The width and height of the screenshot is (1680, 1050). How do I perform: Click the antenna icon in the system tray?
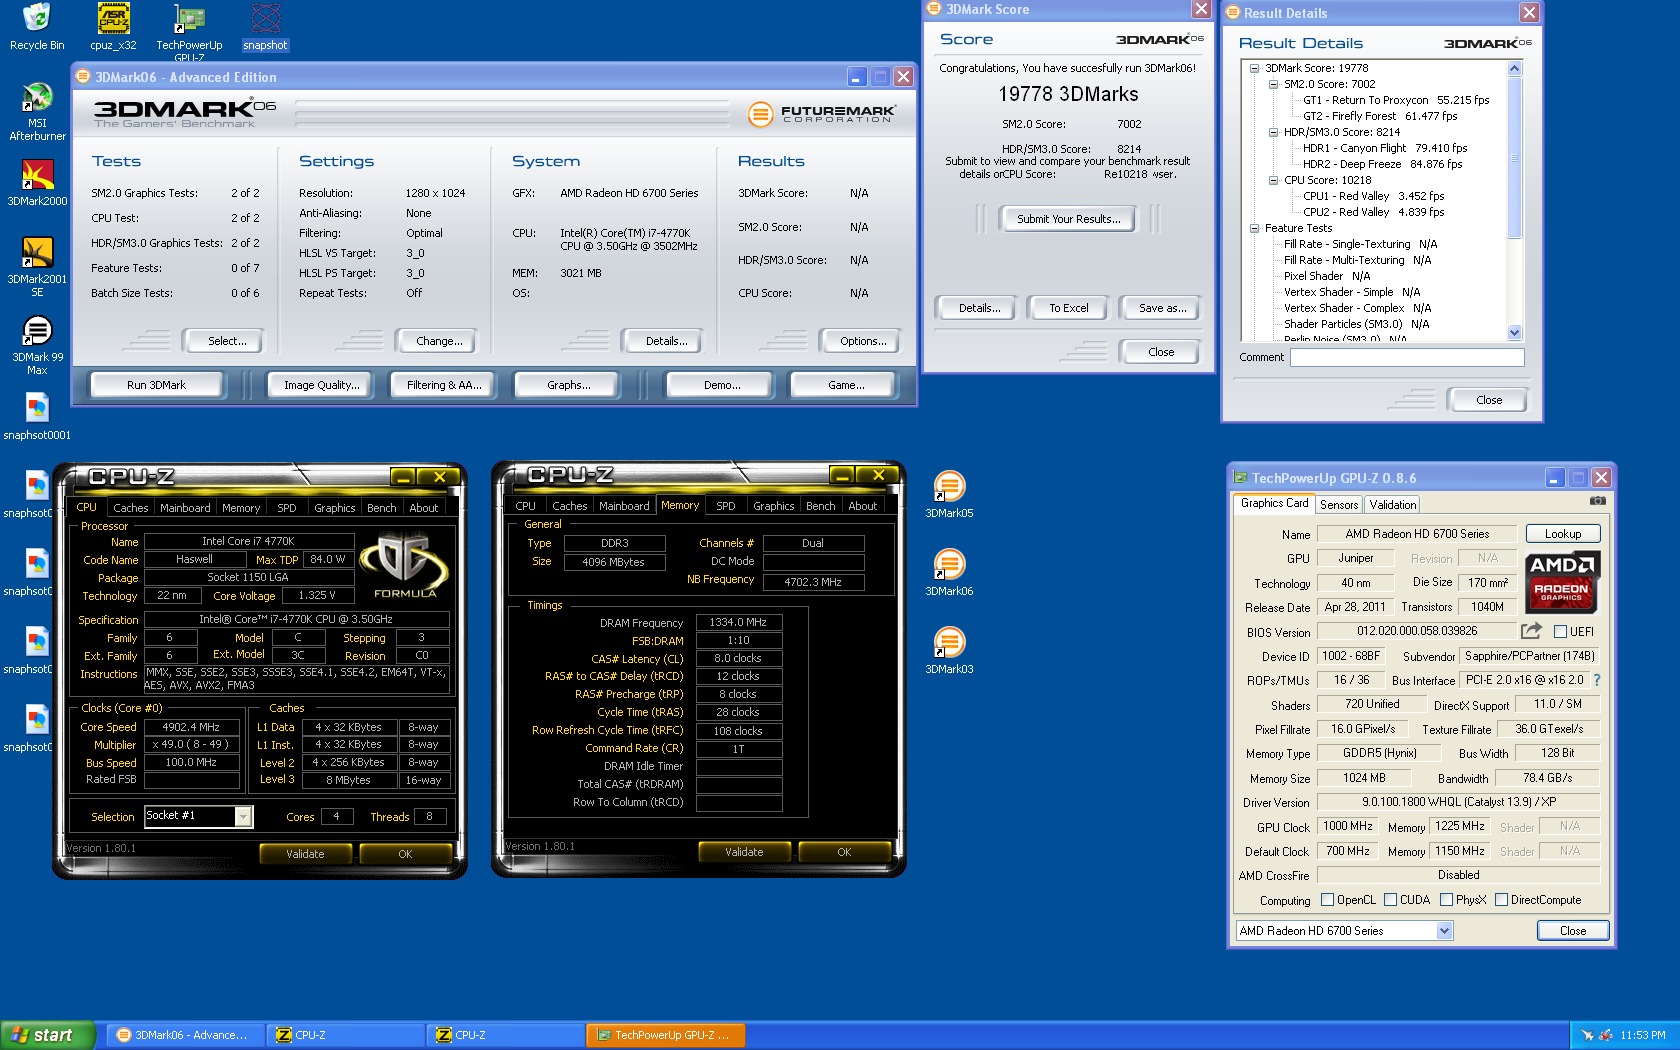pos(1587,1035)
